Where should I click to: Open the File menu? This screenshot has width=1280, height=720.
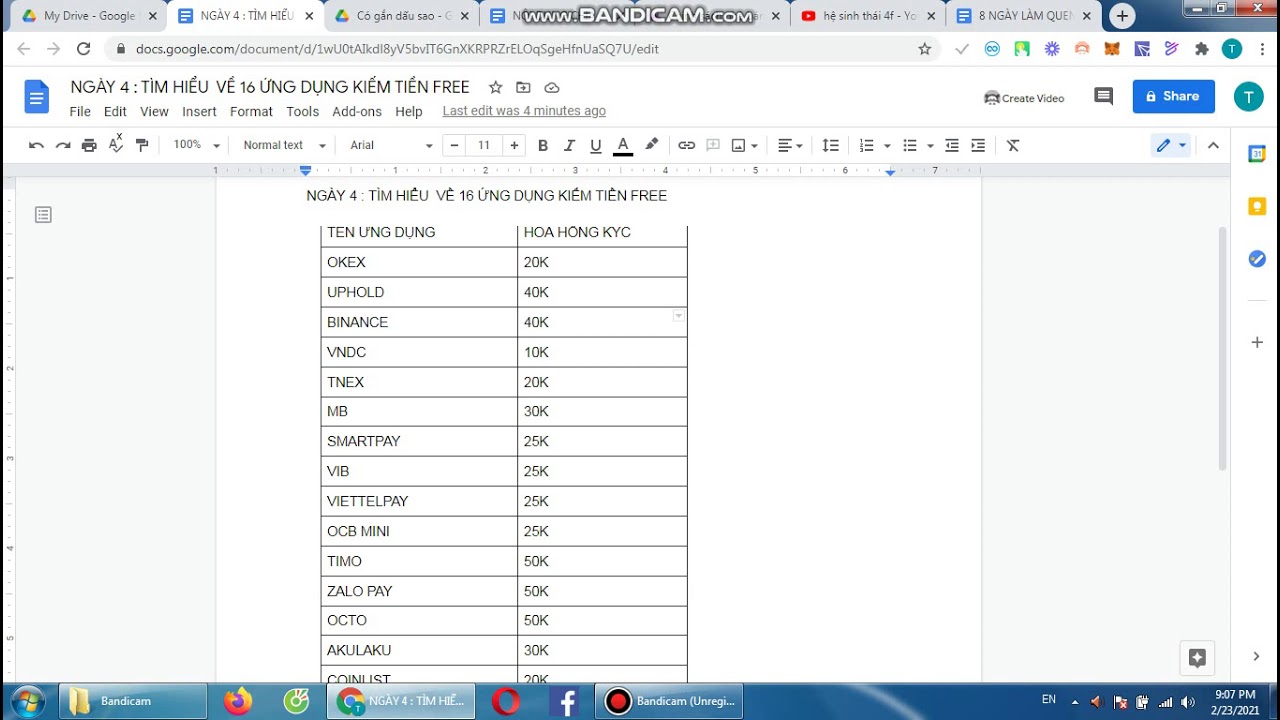[80, 111]
